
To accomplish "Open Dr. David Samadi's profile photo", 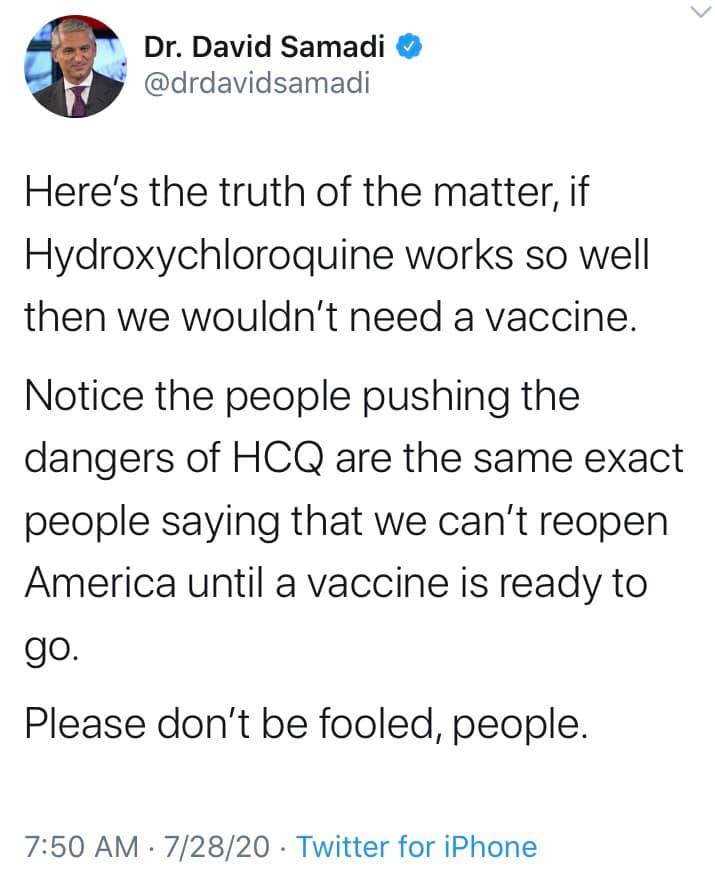I will pos(75,66).
